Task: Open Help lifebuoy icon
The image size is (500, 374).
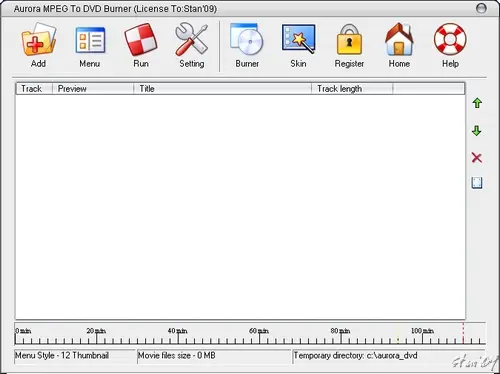Action: point(450,39)
